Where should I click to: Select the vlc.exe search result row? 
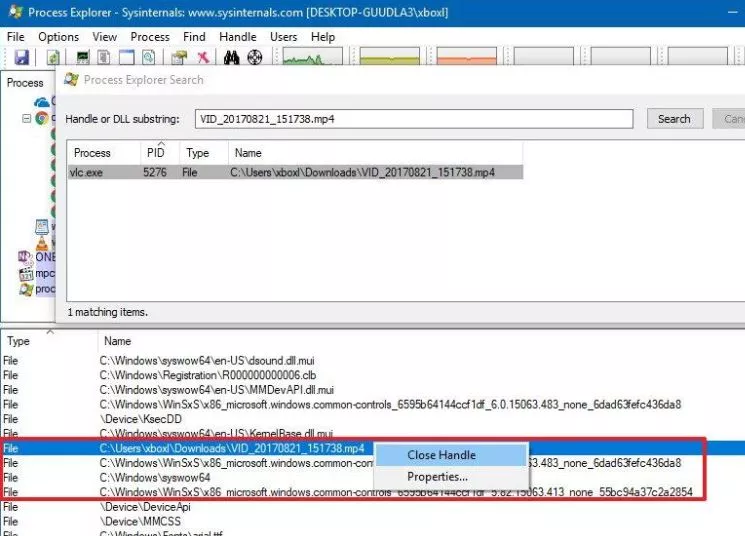click(295, 172)
